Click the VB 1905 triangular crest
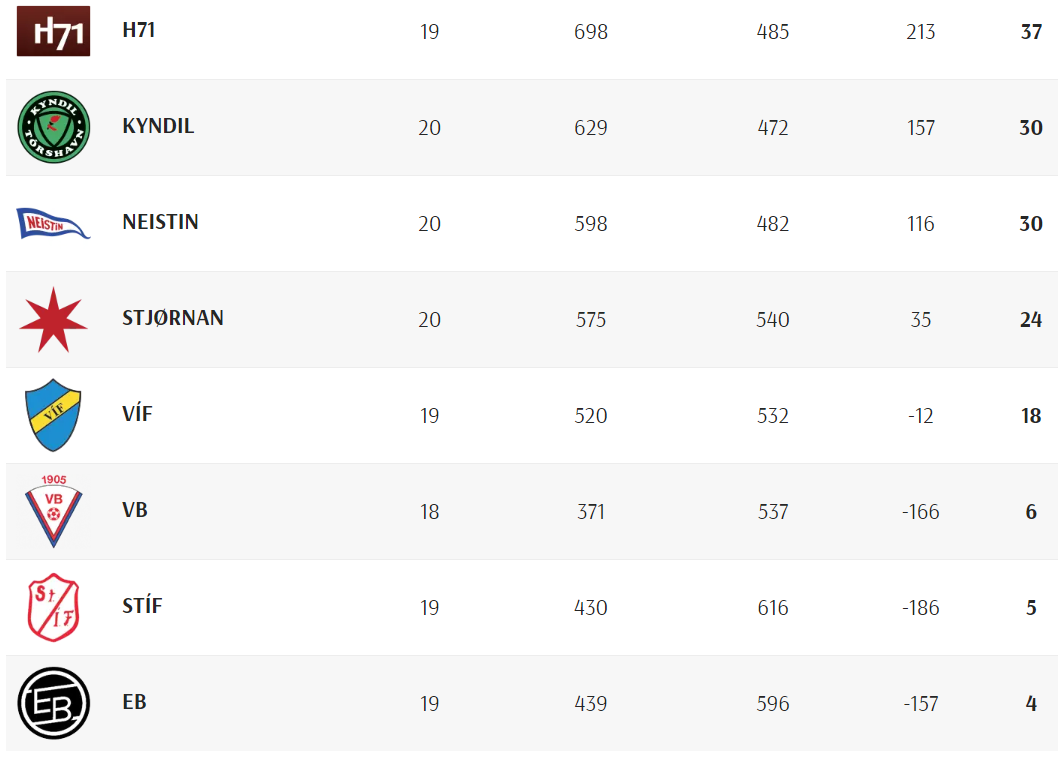The image size is (1058, 760). [53, 511]
